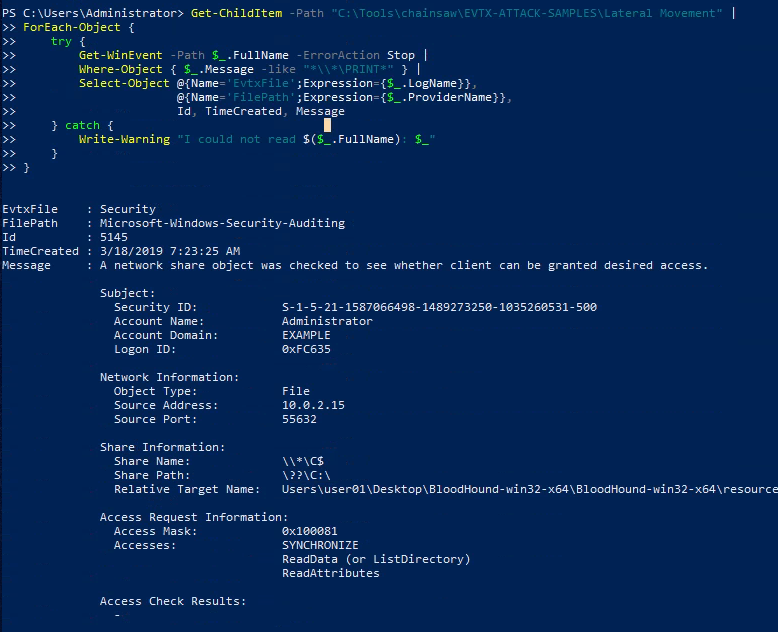This screenshot has height=632, width=778.
Task: Click the Source Port 55632 value
Action: click(x=299, y=419)
